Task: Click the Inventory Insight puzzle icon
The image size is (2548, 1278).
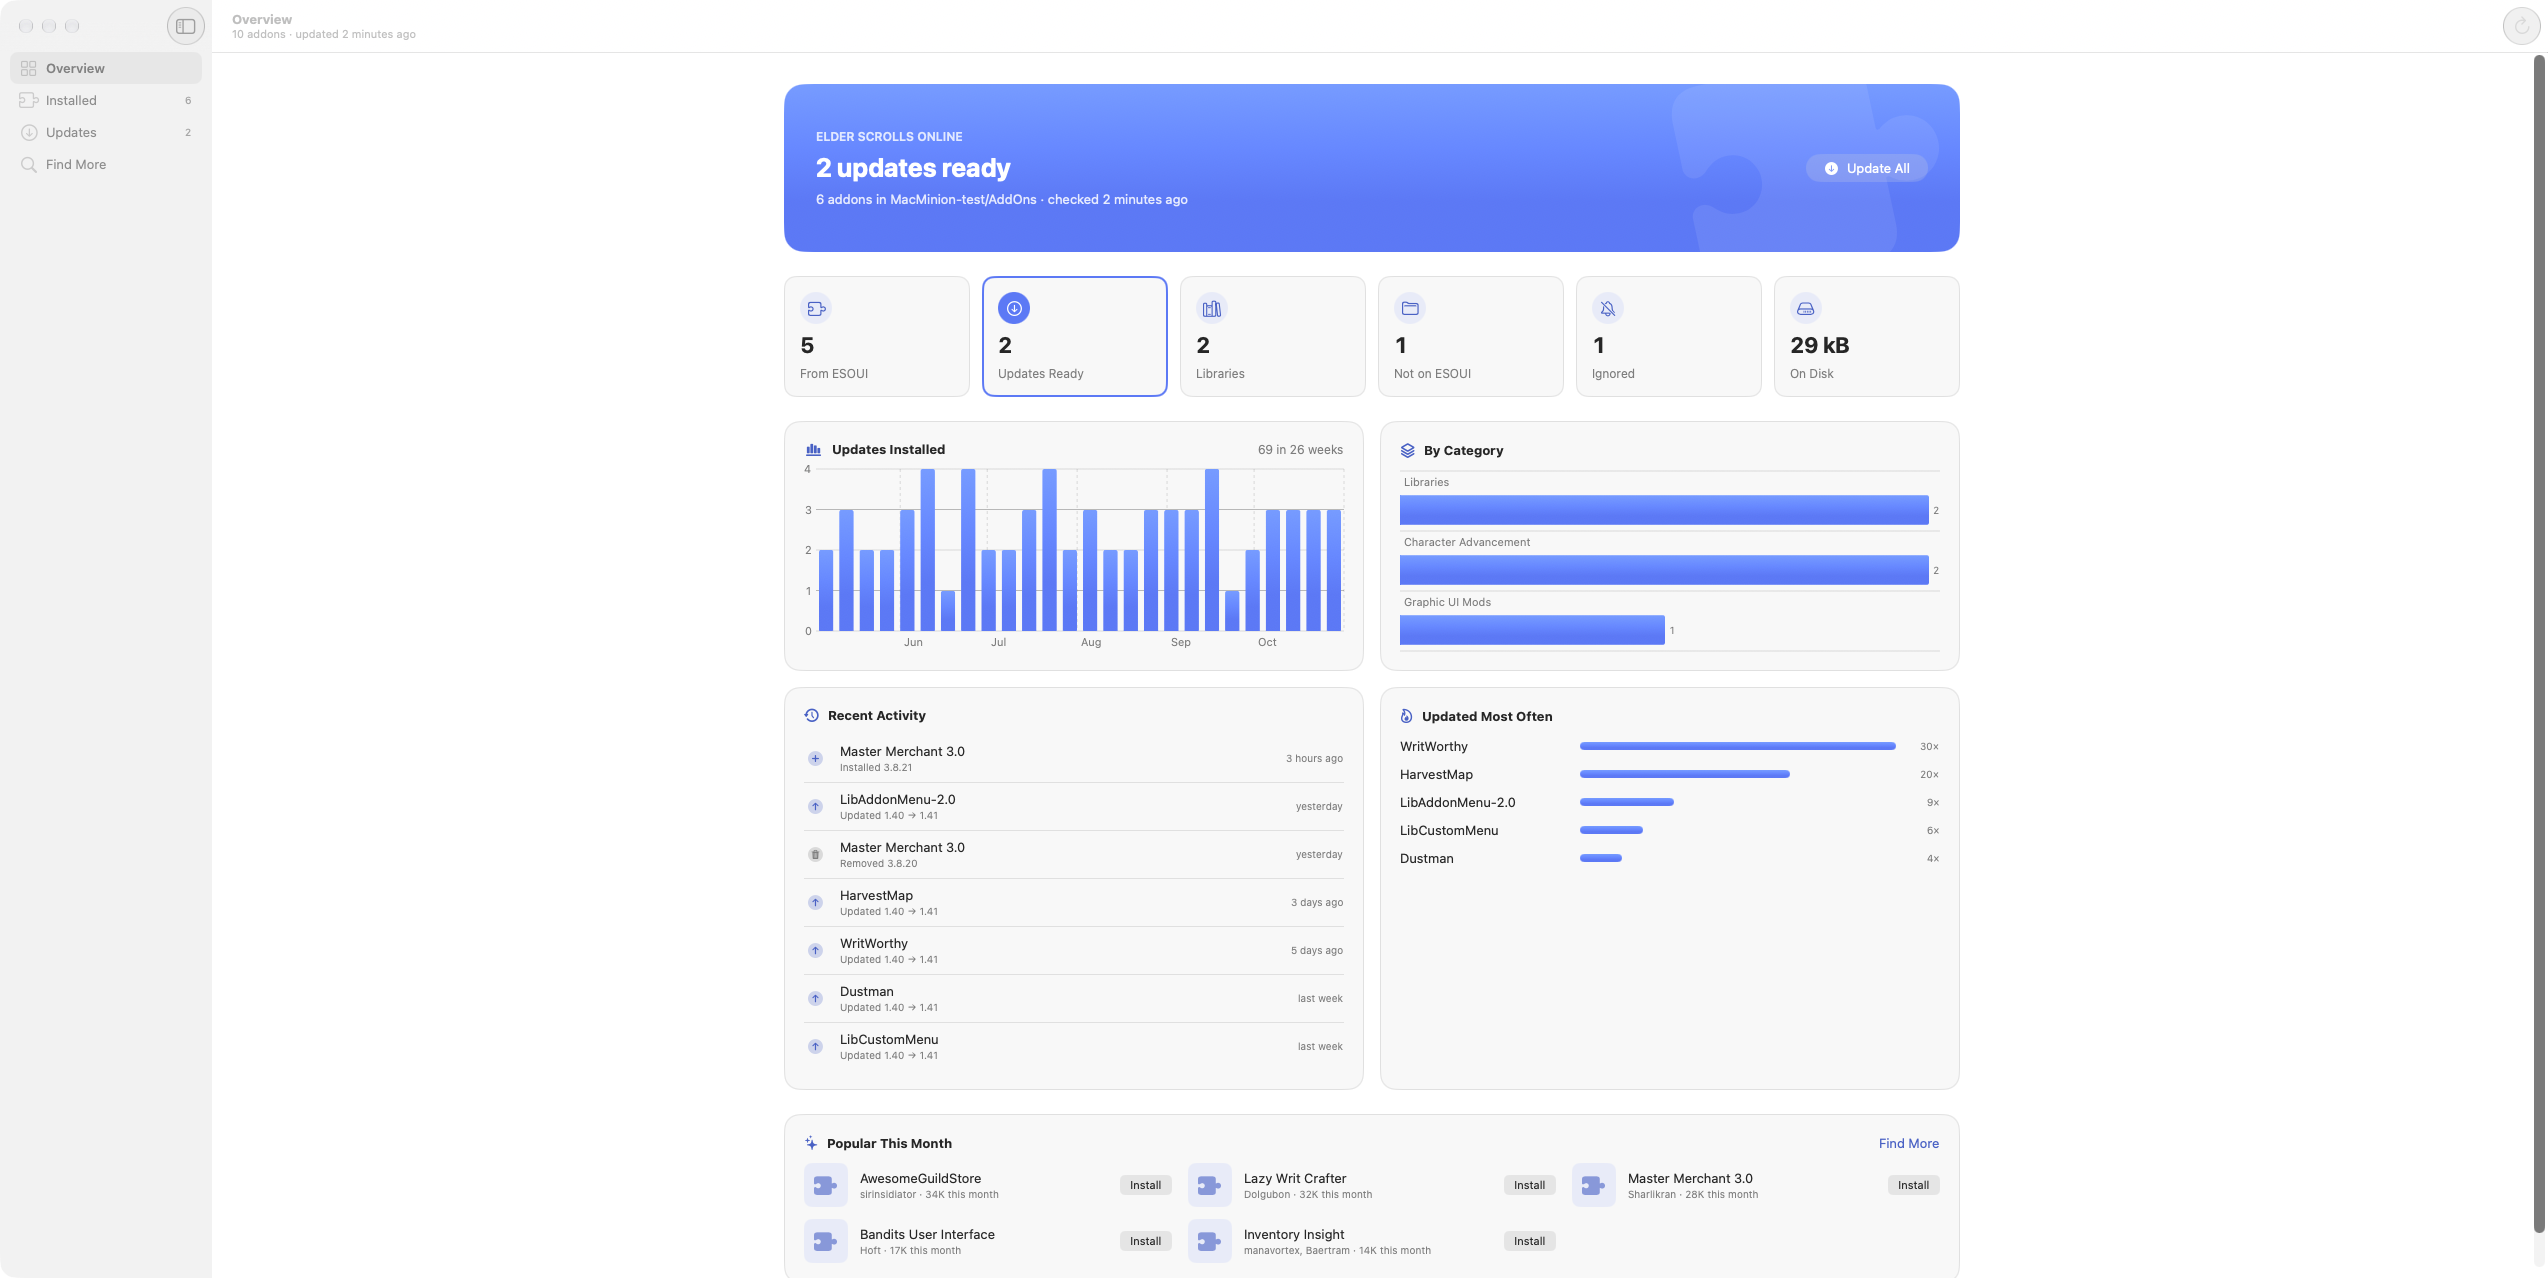Action: (1210, 1241)
